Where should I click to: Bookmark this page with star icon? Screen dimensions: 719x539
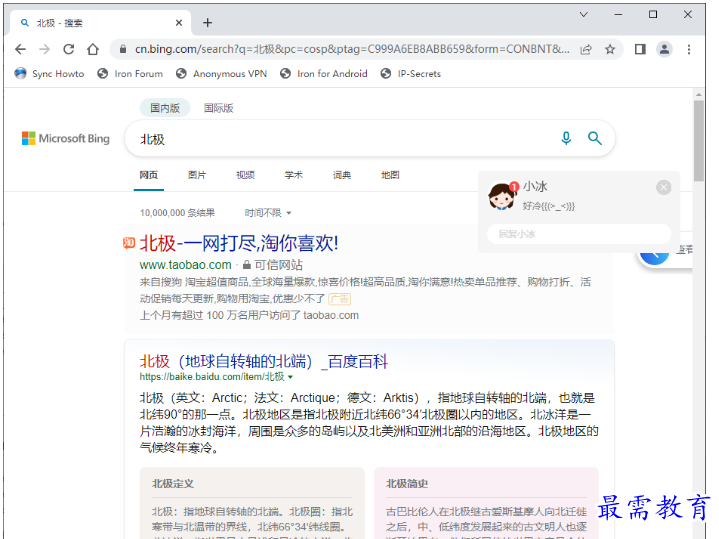(610, 50)
